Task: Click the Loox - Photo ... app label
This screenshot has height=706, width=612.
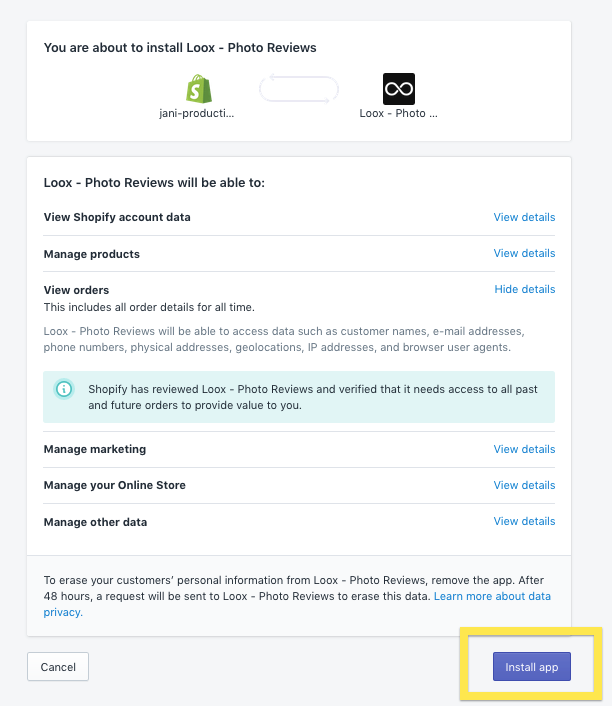Action: 399,113
